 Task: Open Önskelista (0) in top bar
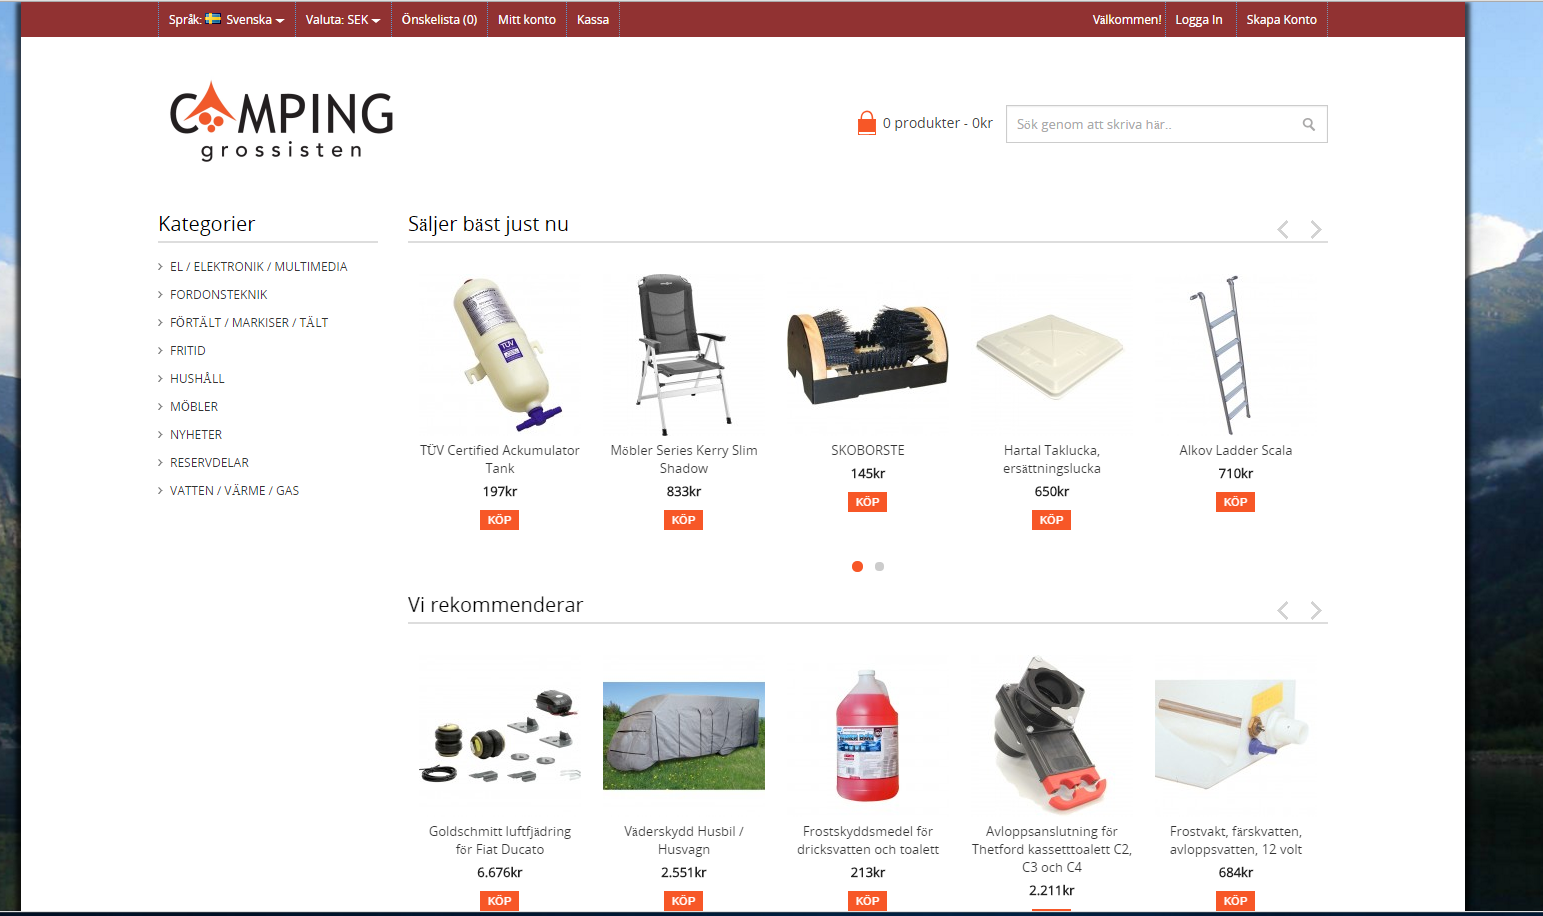coord(439,19)
